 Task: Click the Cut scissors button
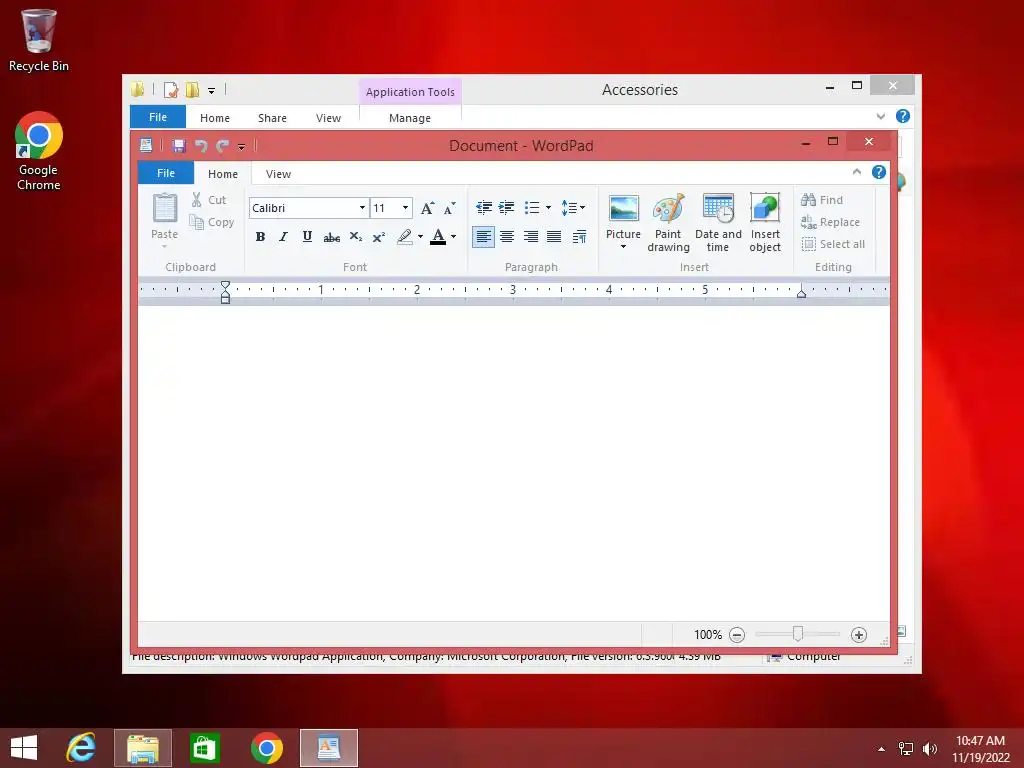coord(209,200)
